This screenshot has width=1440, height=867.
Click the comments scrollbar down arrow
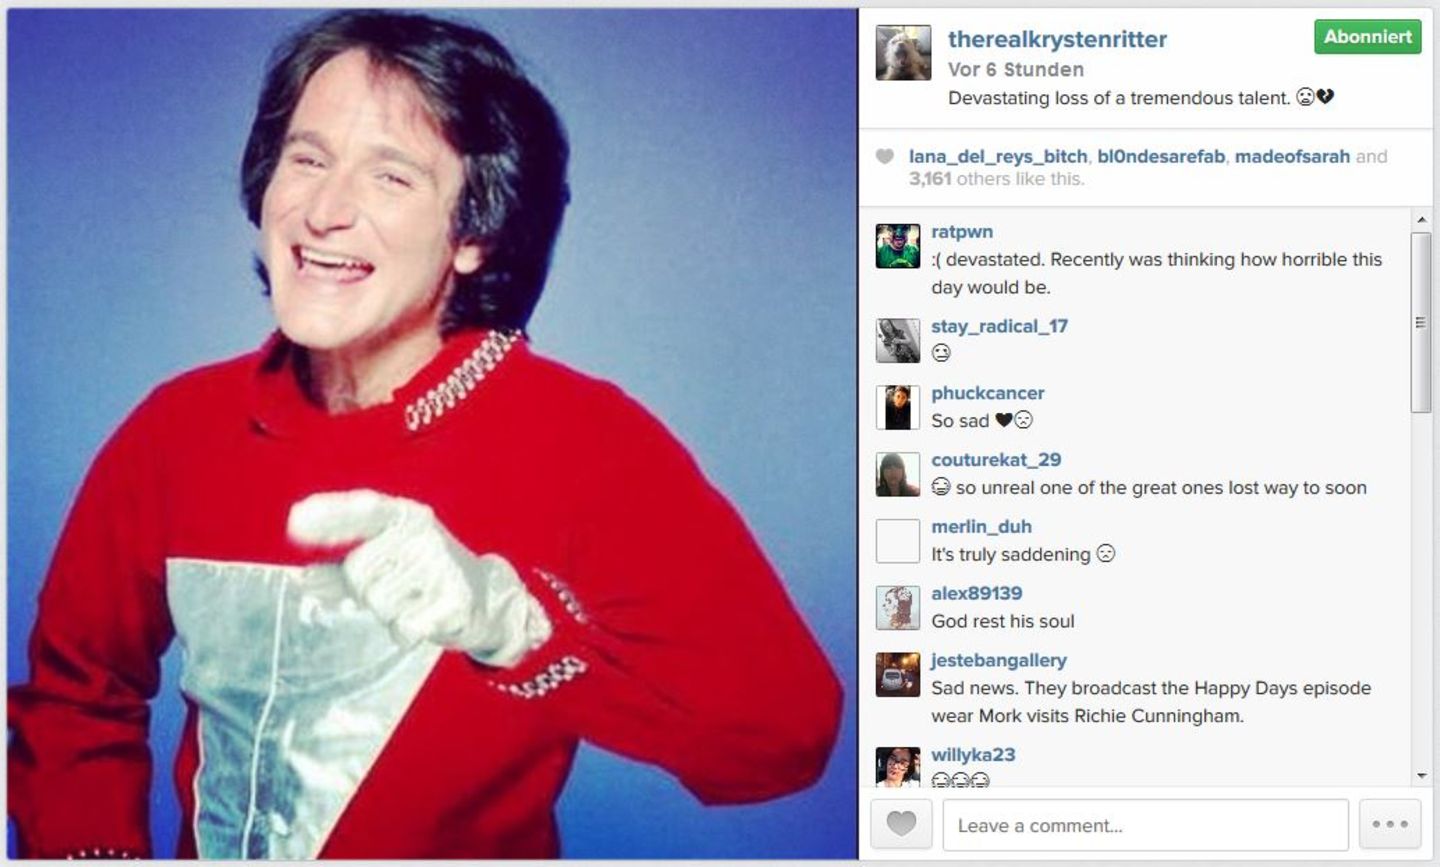point(1421,776)
